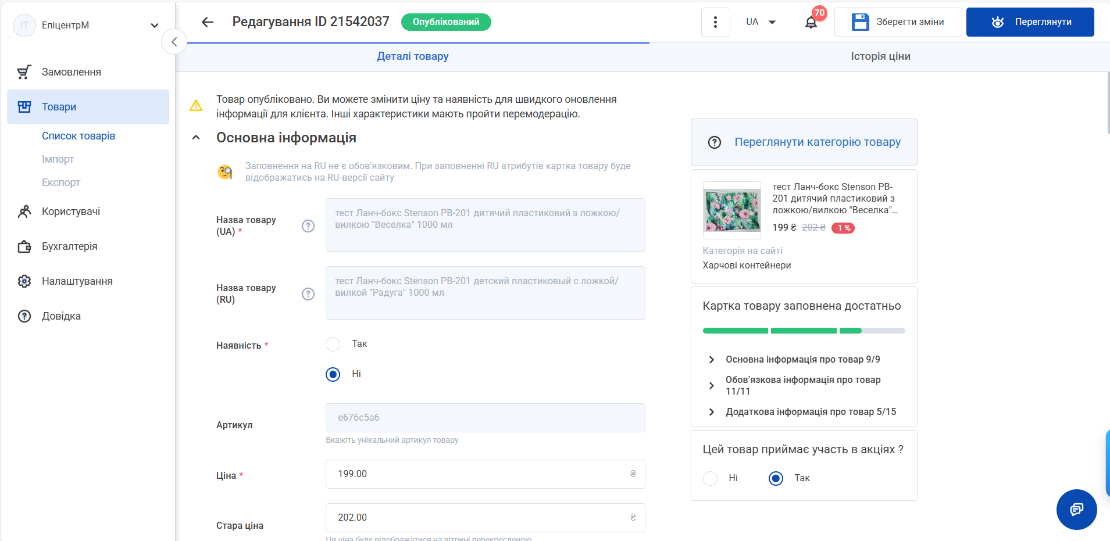The image size is (1110, 541).
Task: Open the chat support bubble
Action: tap(1076, 509)
